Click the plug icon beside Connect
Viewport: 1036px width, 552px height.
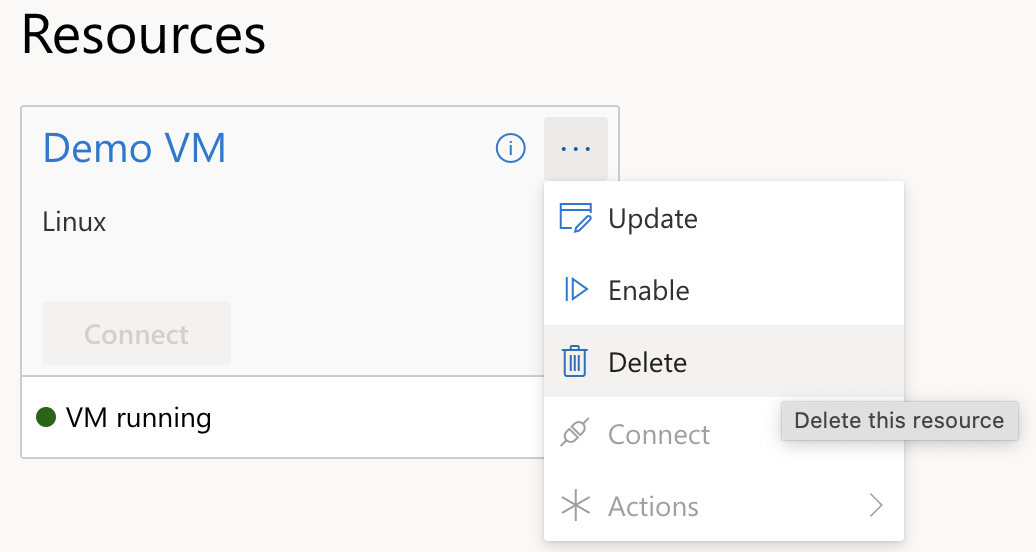[x=575, y=434]
